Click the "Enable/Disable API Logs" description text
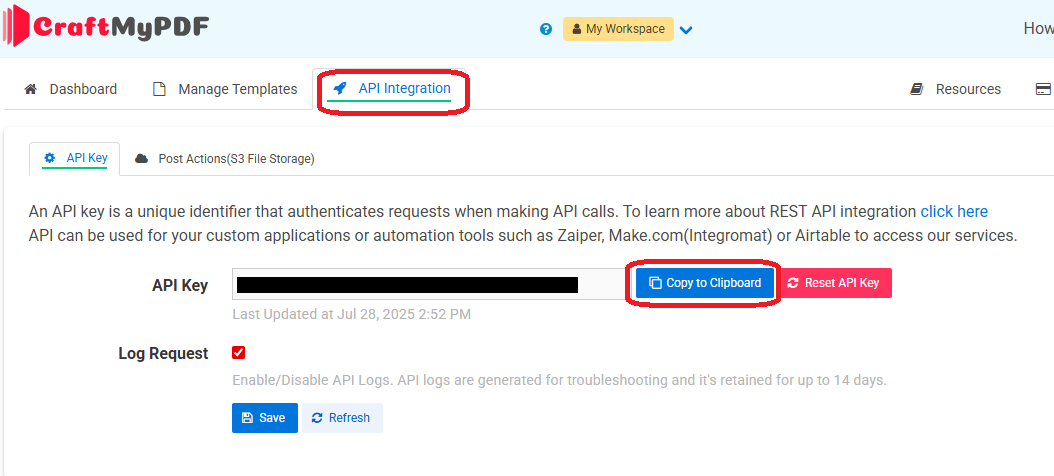The height and width of the screenshot is (476, 1054). pos(559,381)
